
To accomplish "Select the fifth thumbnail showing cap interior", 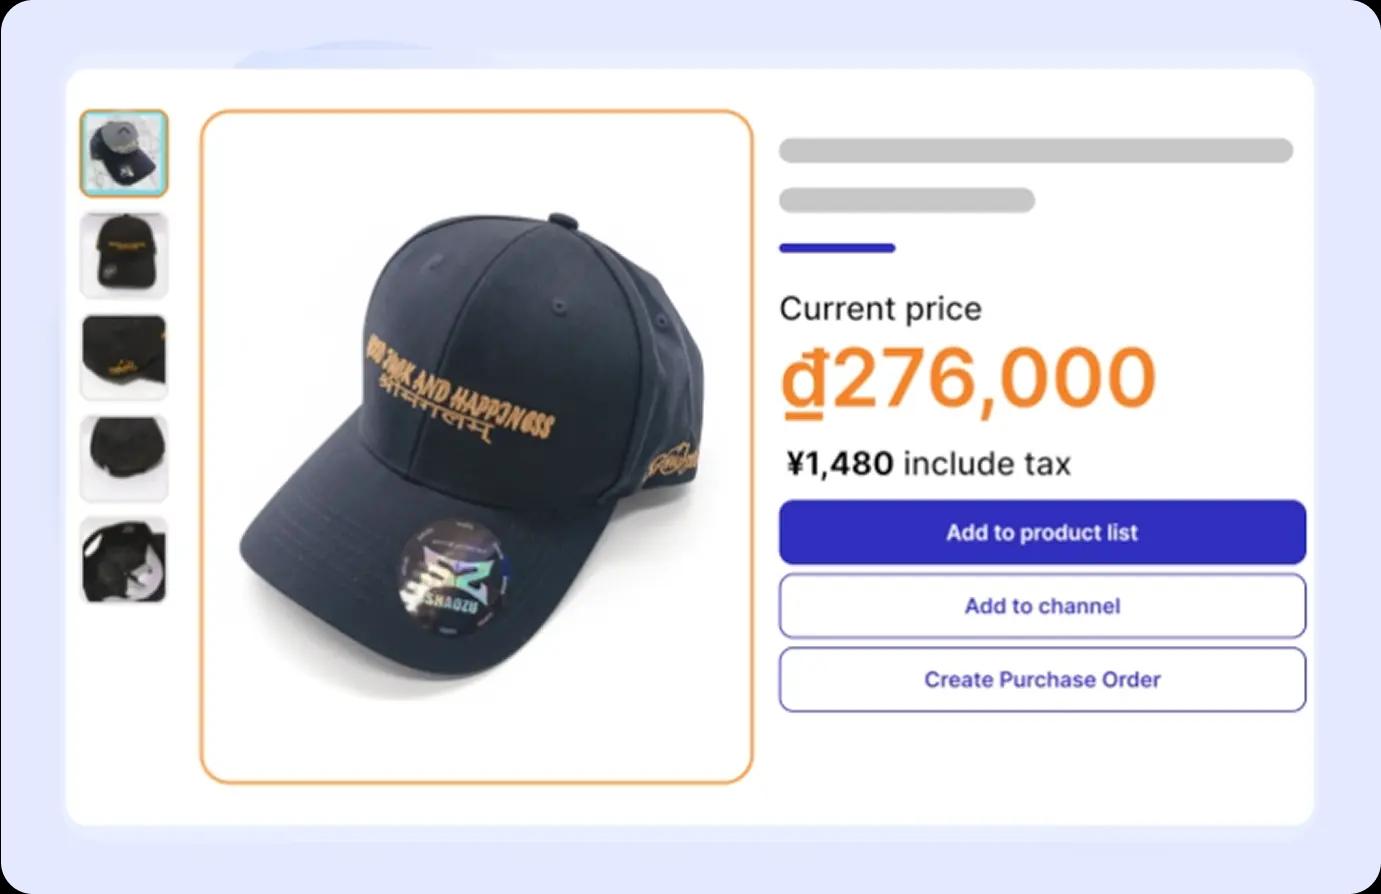I will click(124, 560).
